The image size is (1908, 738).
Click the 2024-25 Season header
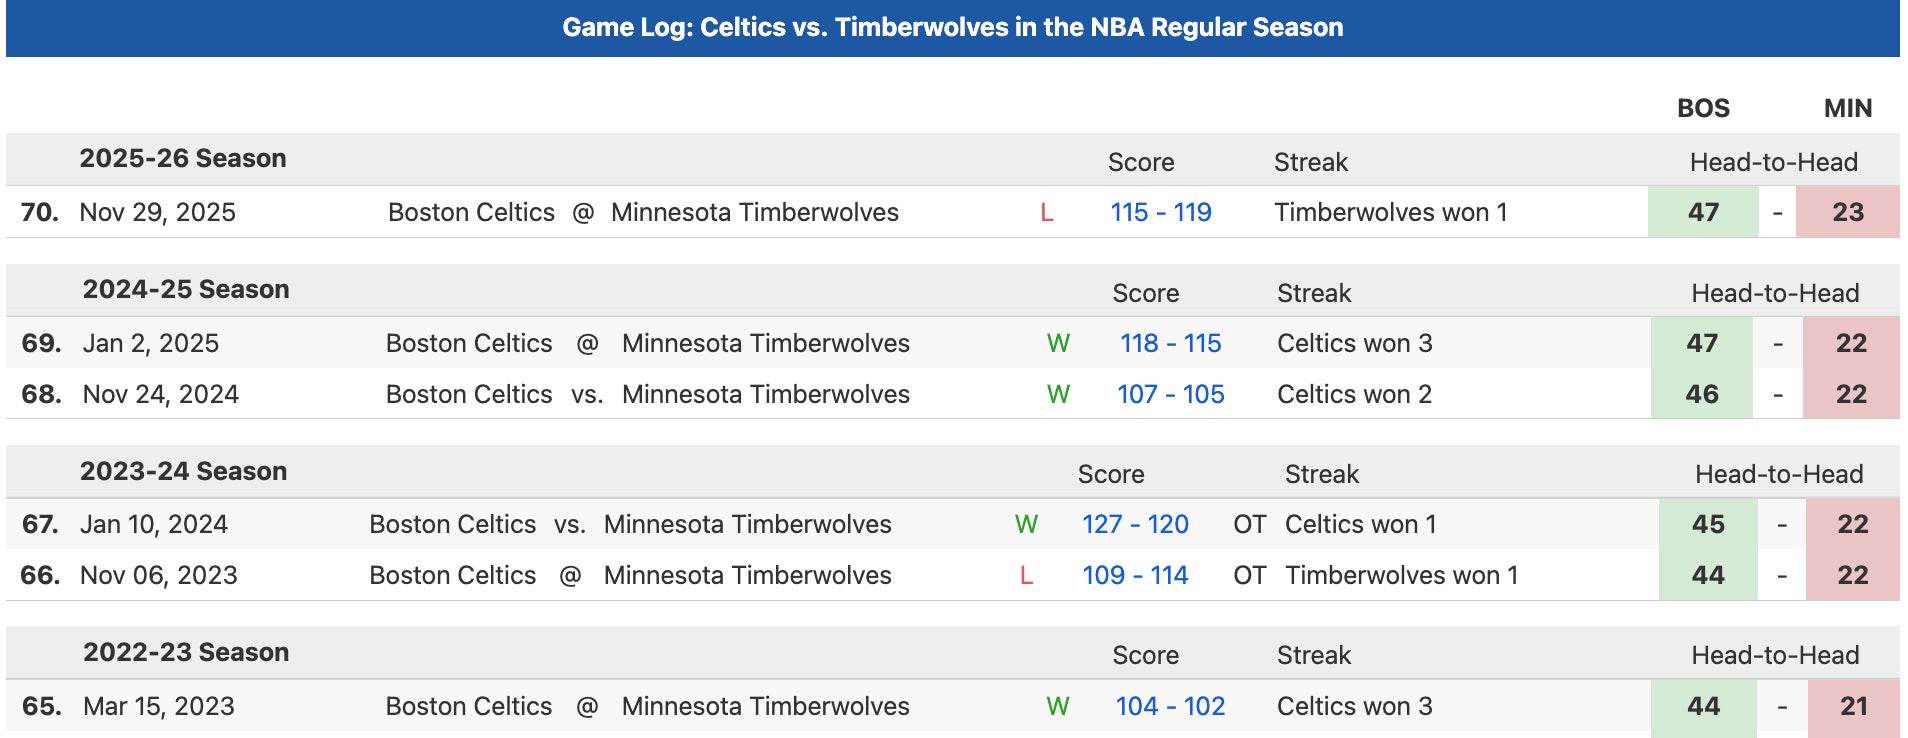[186, 289]
